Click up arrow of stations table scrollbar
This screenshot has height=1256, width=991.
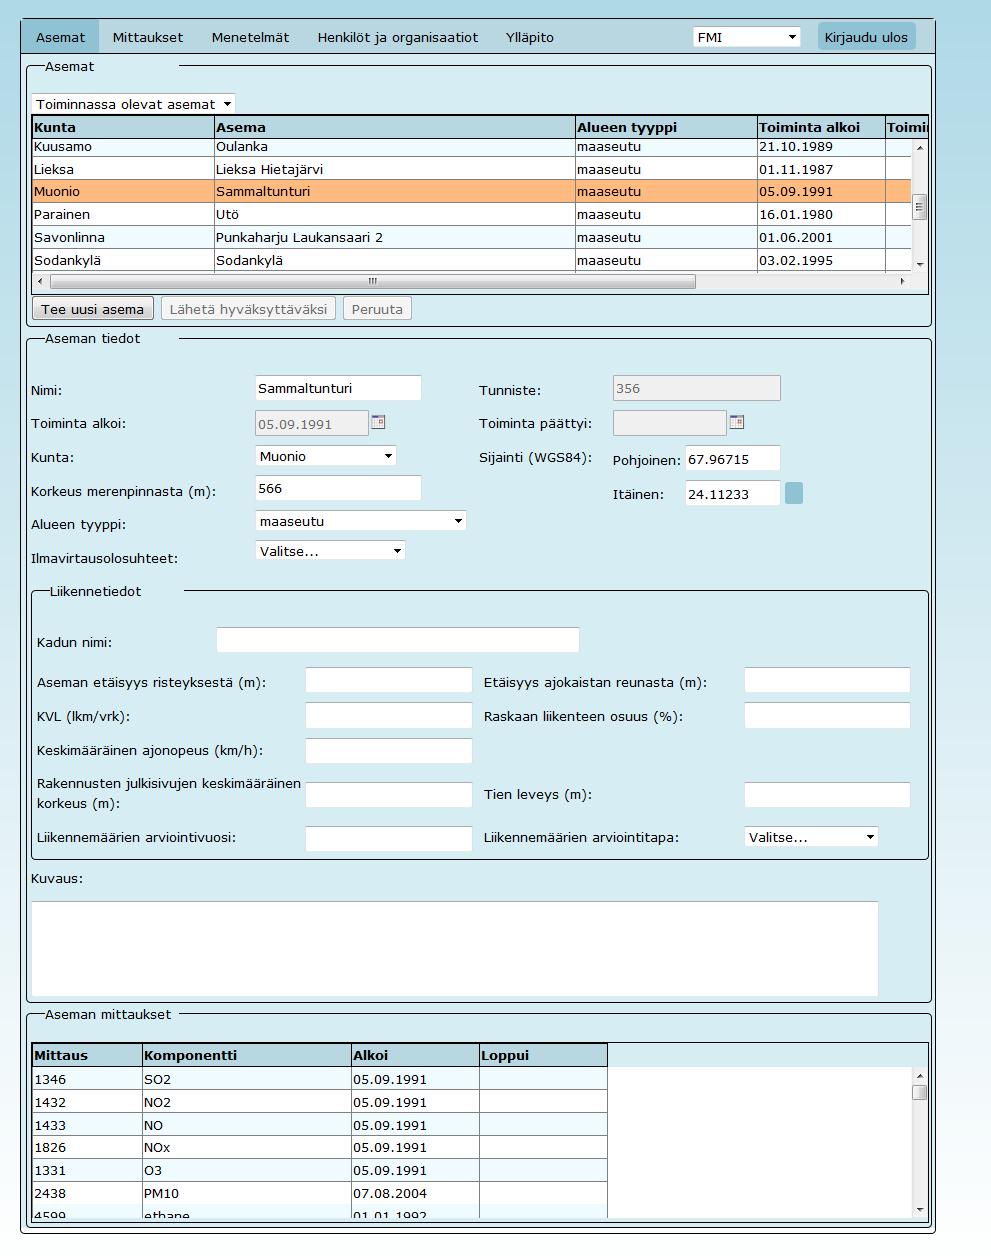point(920,147)
